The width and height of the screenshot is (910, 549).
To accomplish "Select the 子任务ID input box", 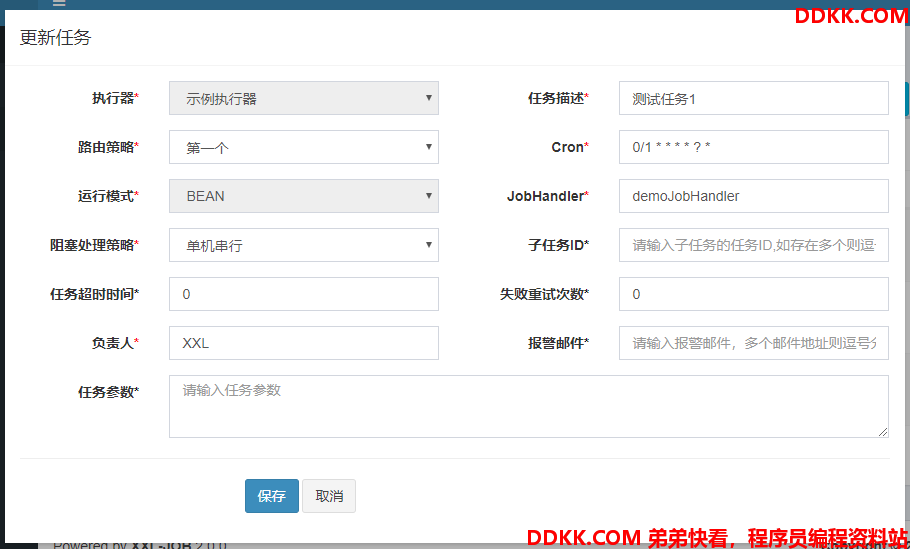I will point(753,245).
